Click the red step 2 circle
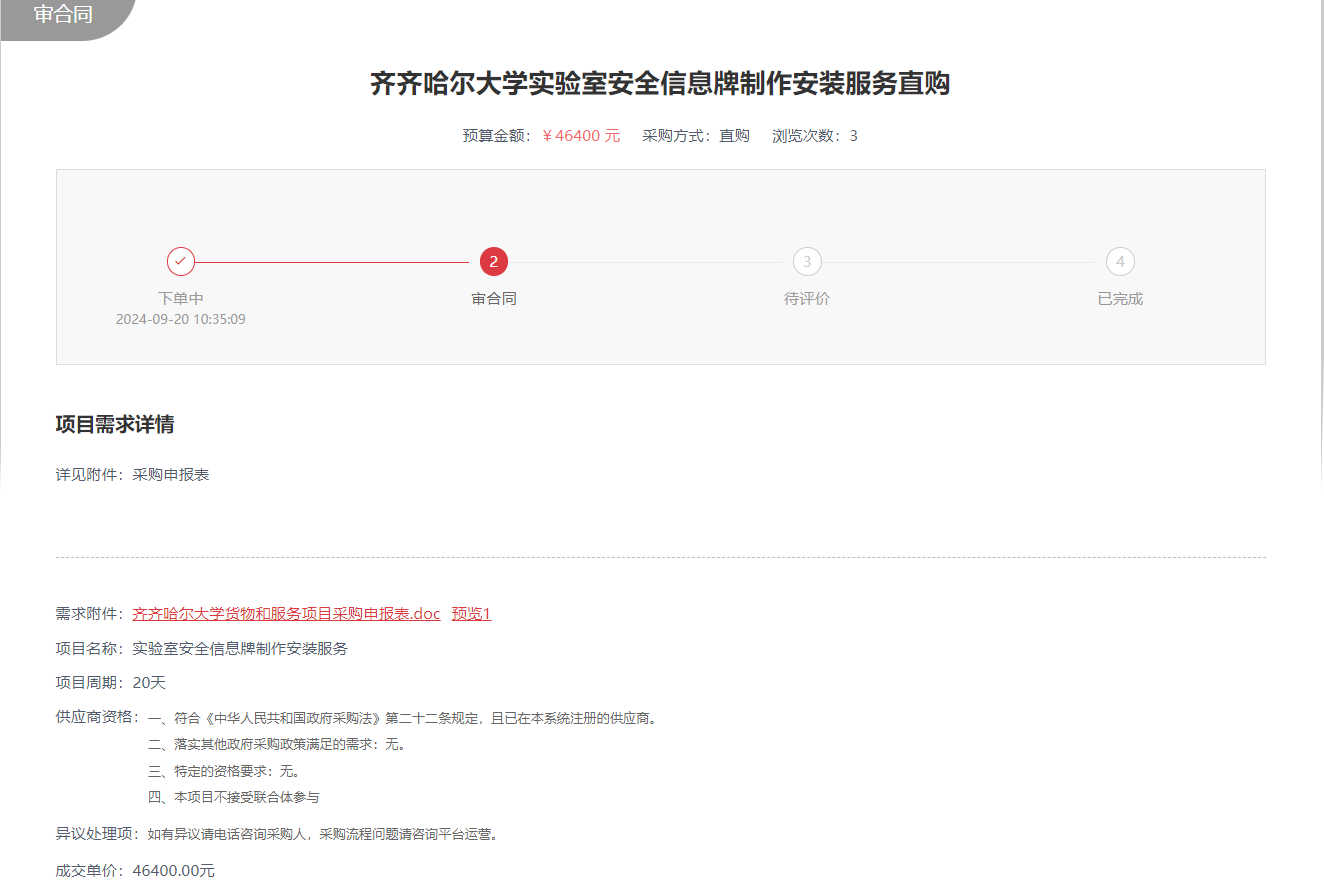Screen dimensions: 1324x891 [494, 262]
